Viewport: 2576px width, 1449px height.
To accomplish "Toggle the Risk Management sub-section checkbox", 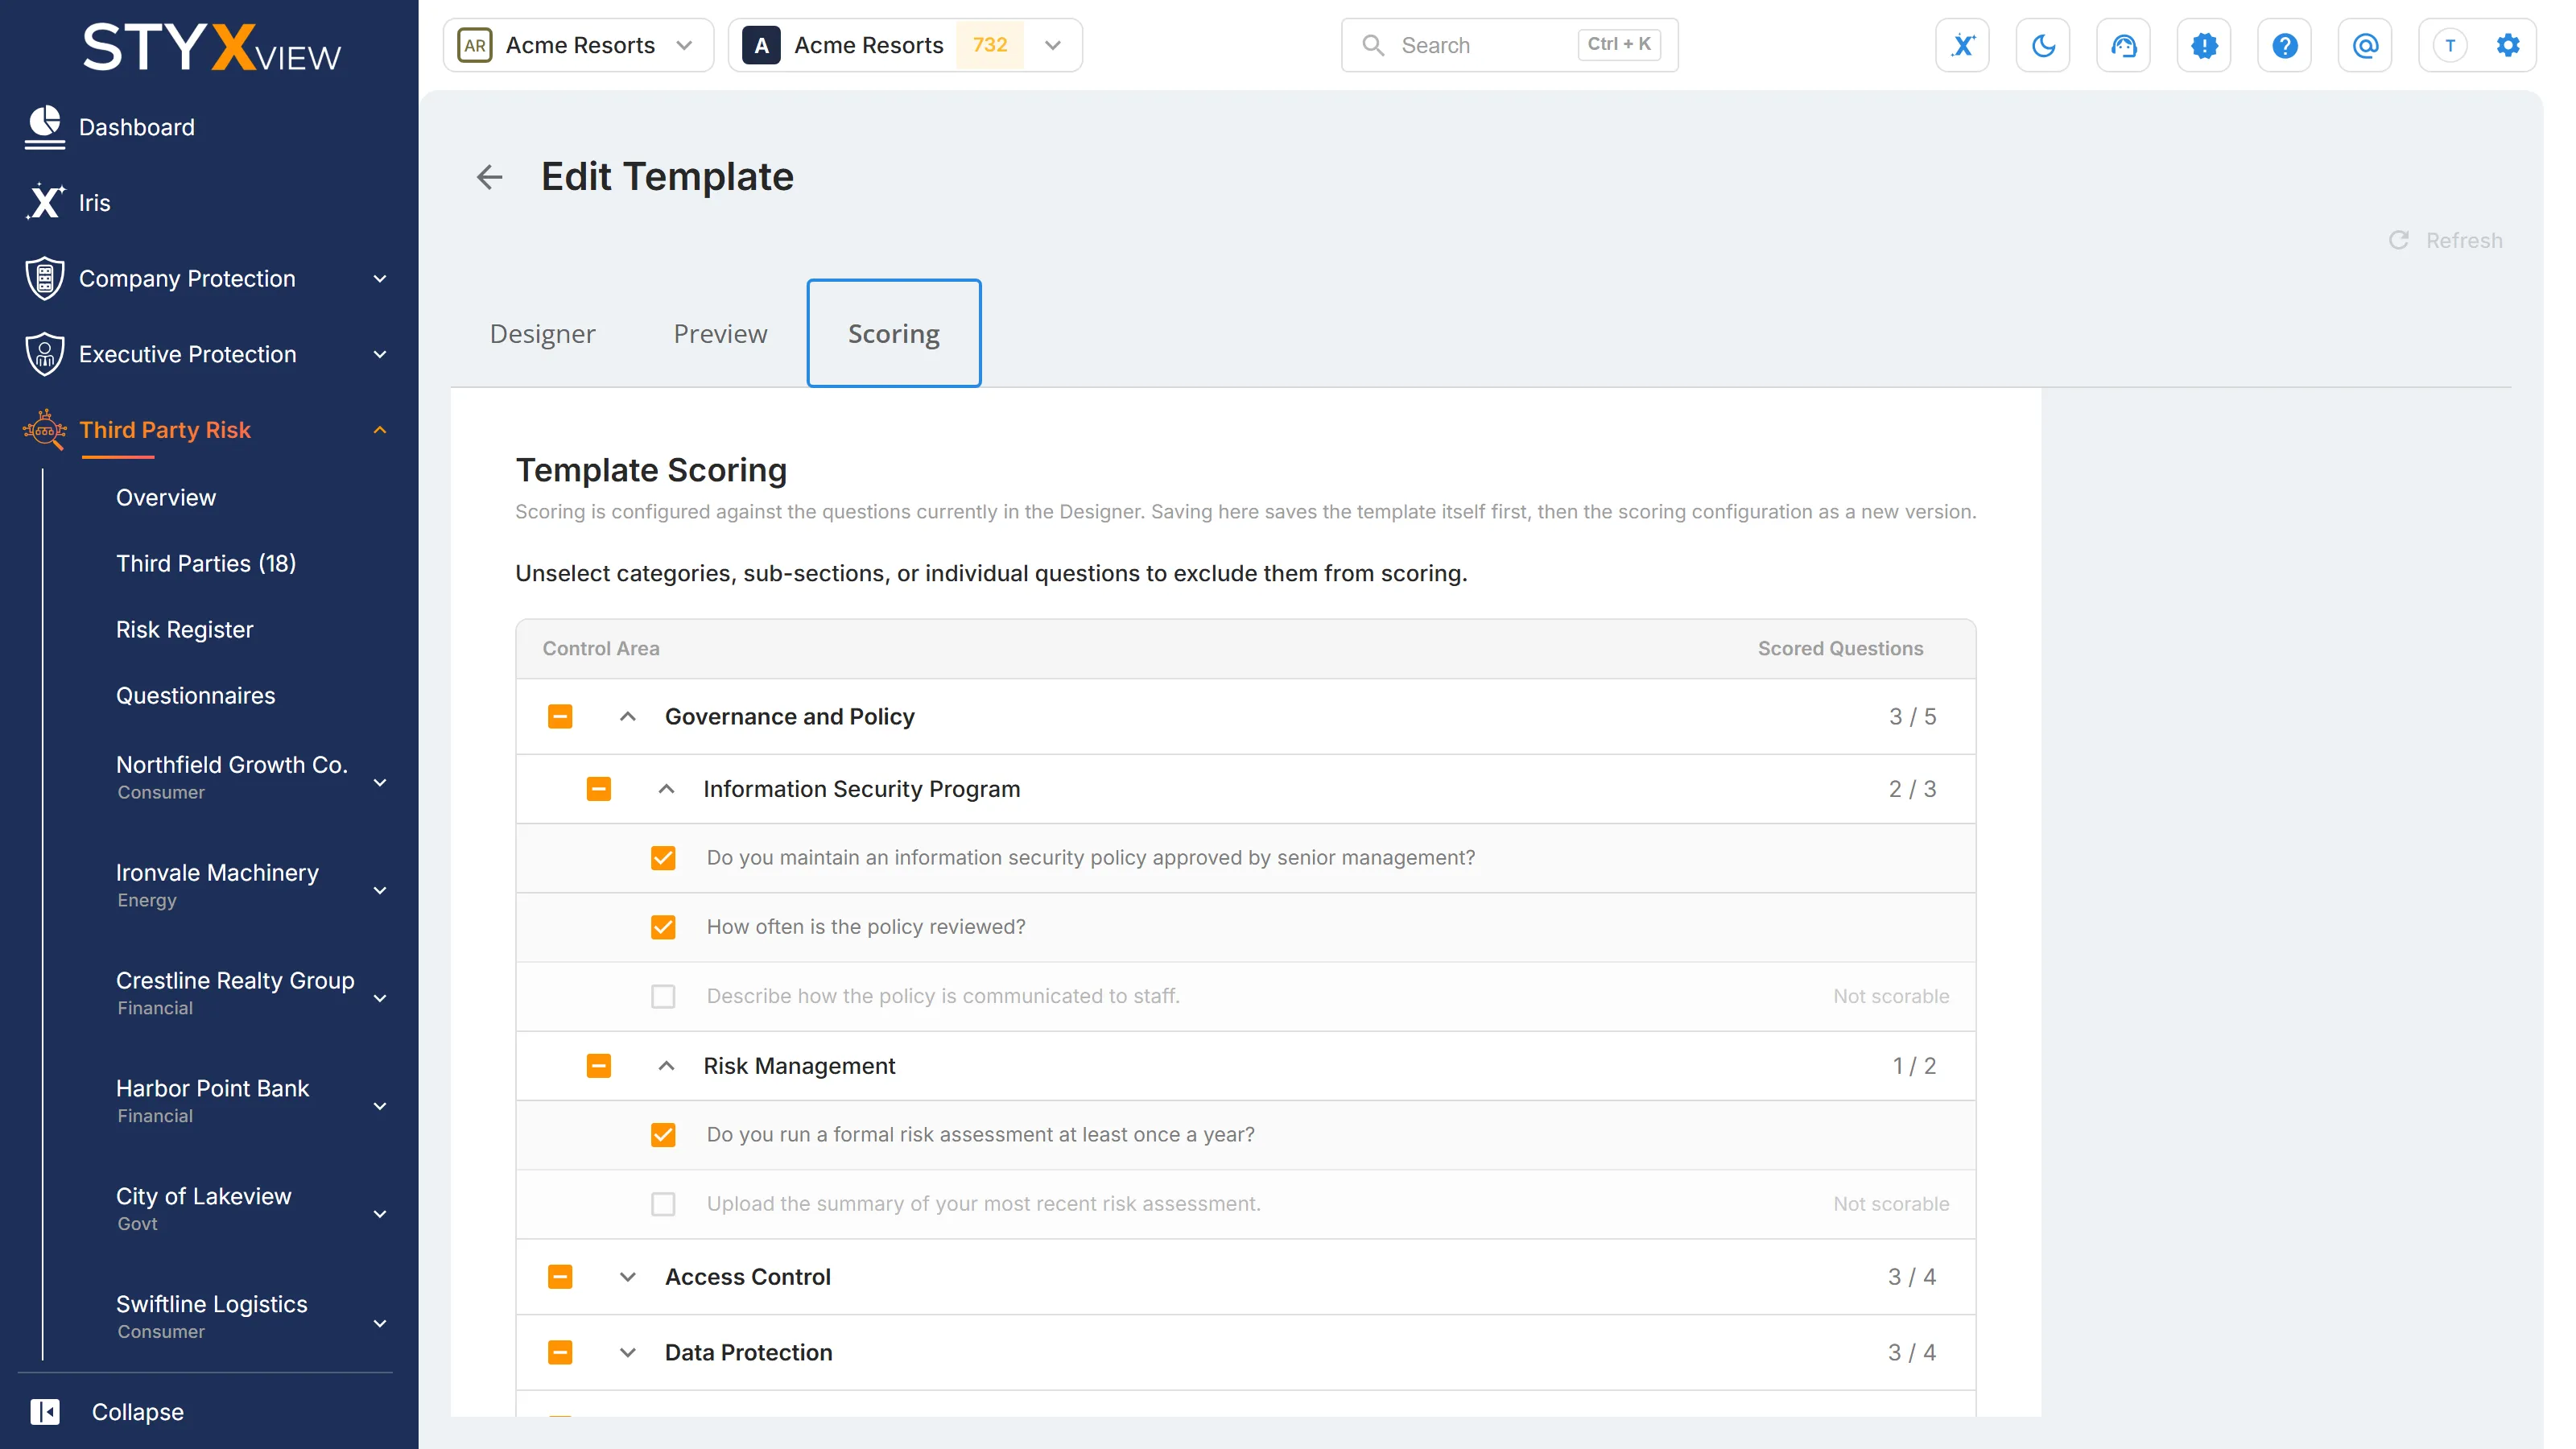I will pos(598,1066).
